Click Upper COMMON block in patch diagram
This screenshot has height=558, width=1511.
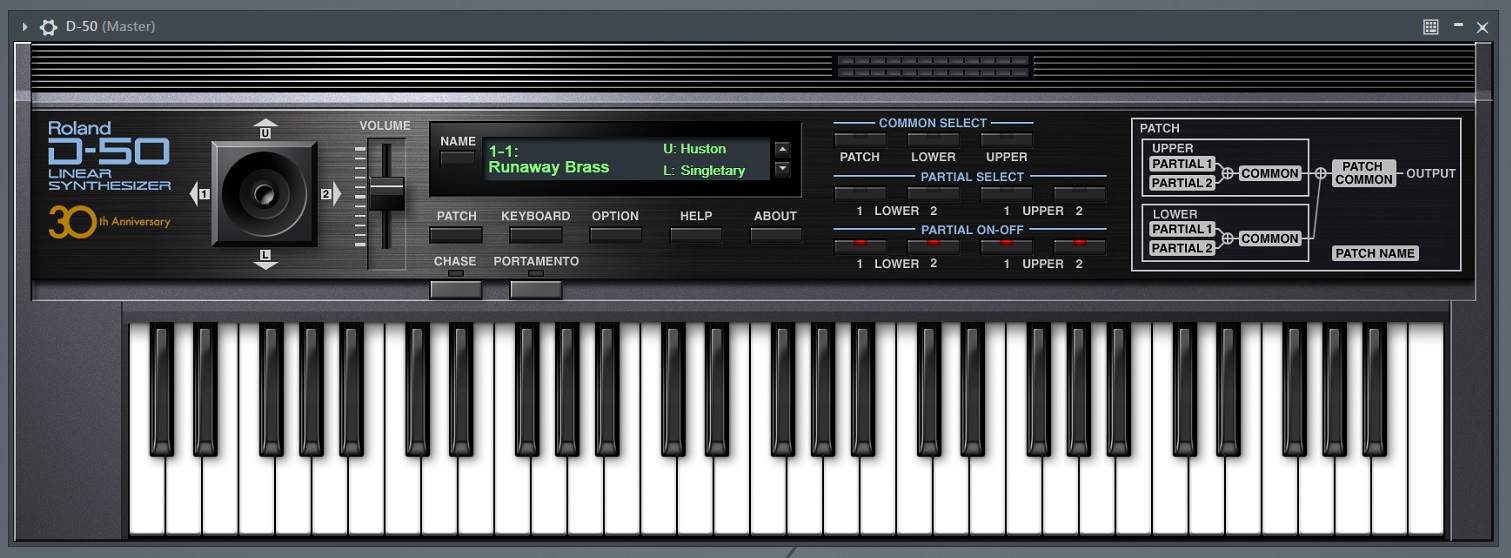click(1270, 174)
